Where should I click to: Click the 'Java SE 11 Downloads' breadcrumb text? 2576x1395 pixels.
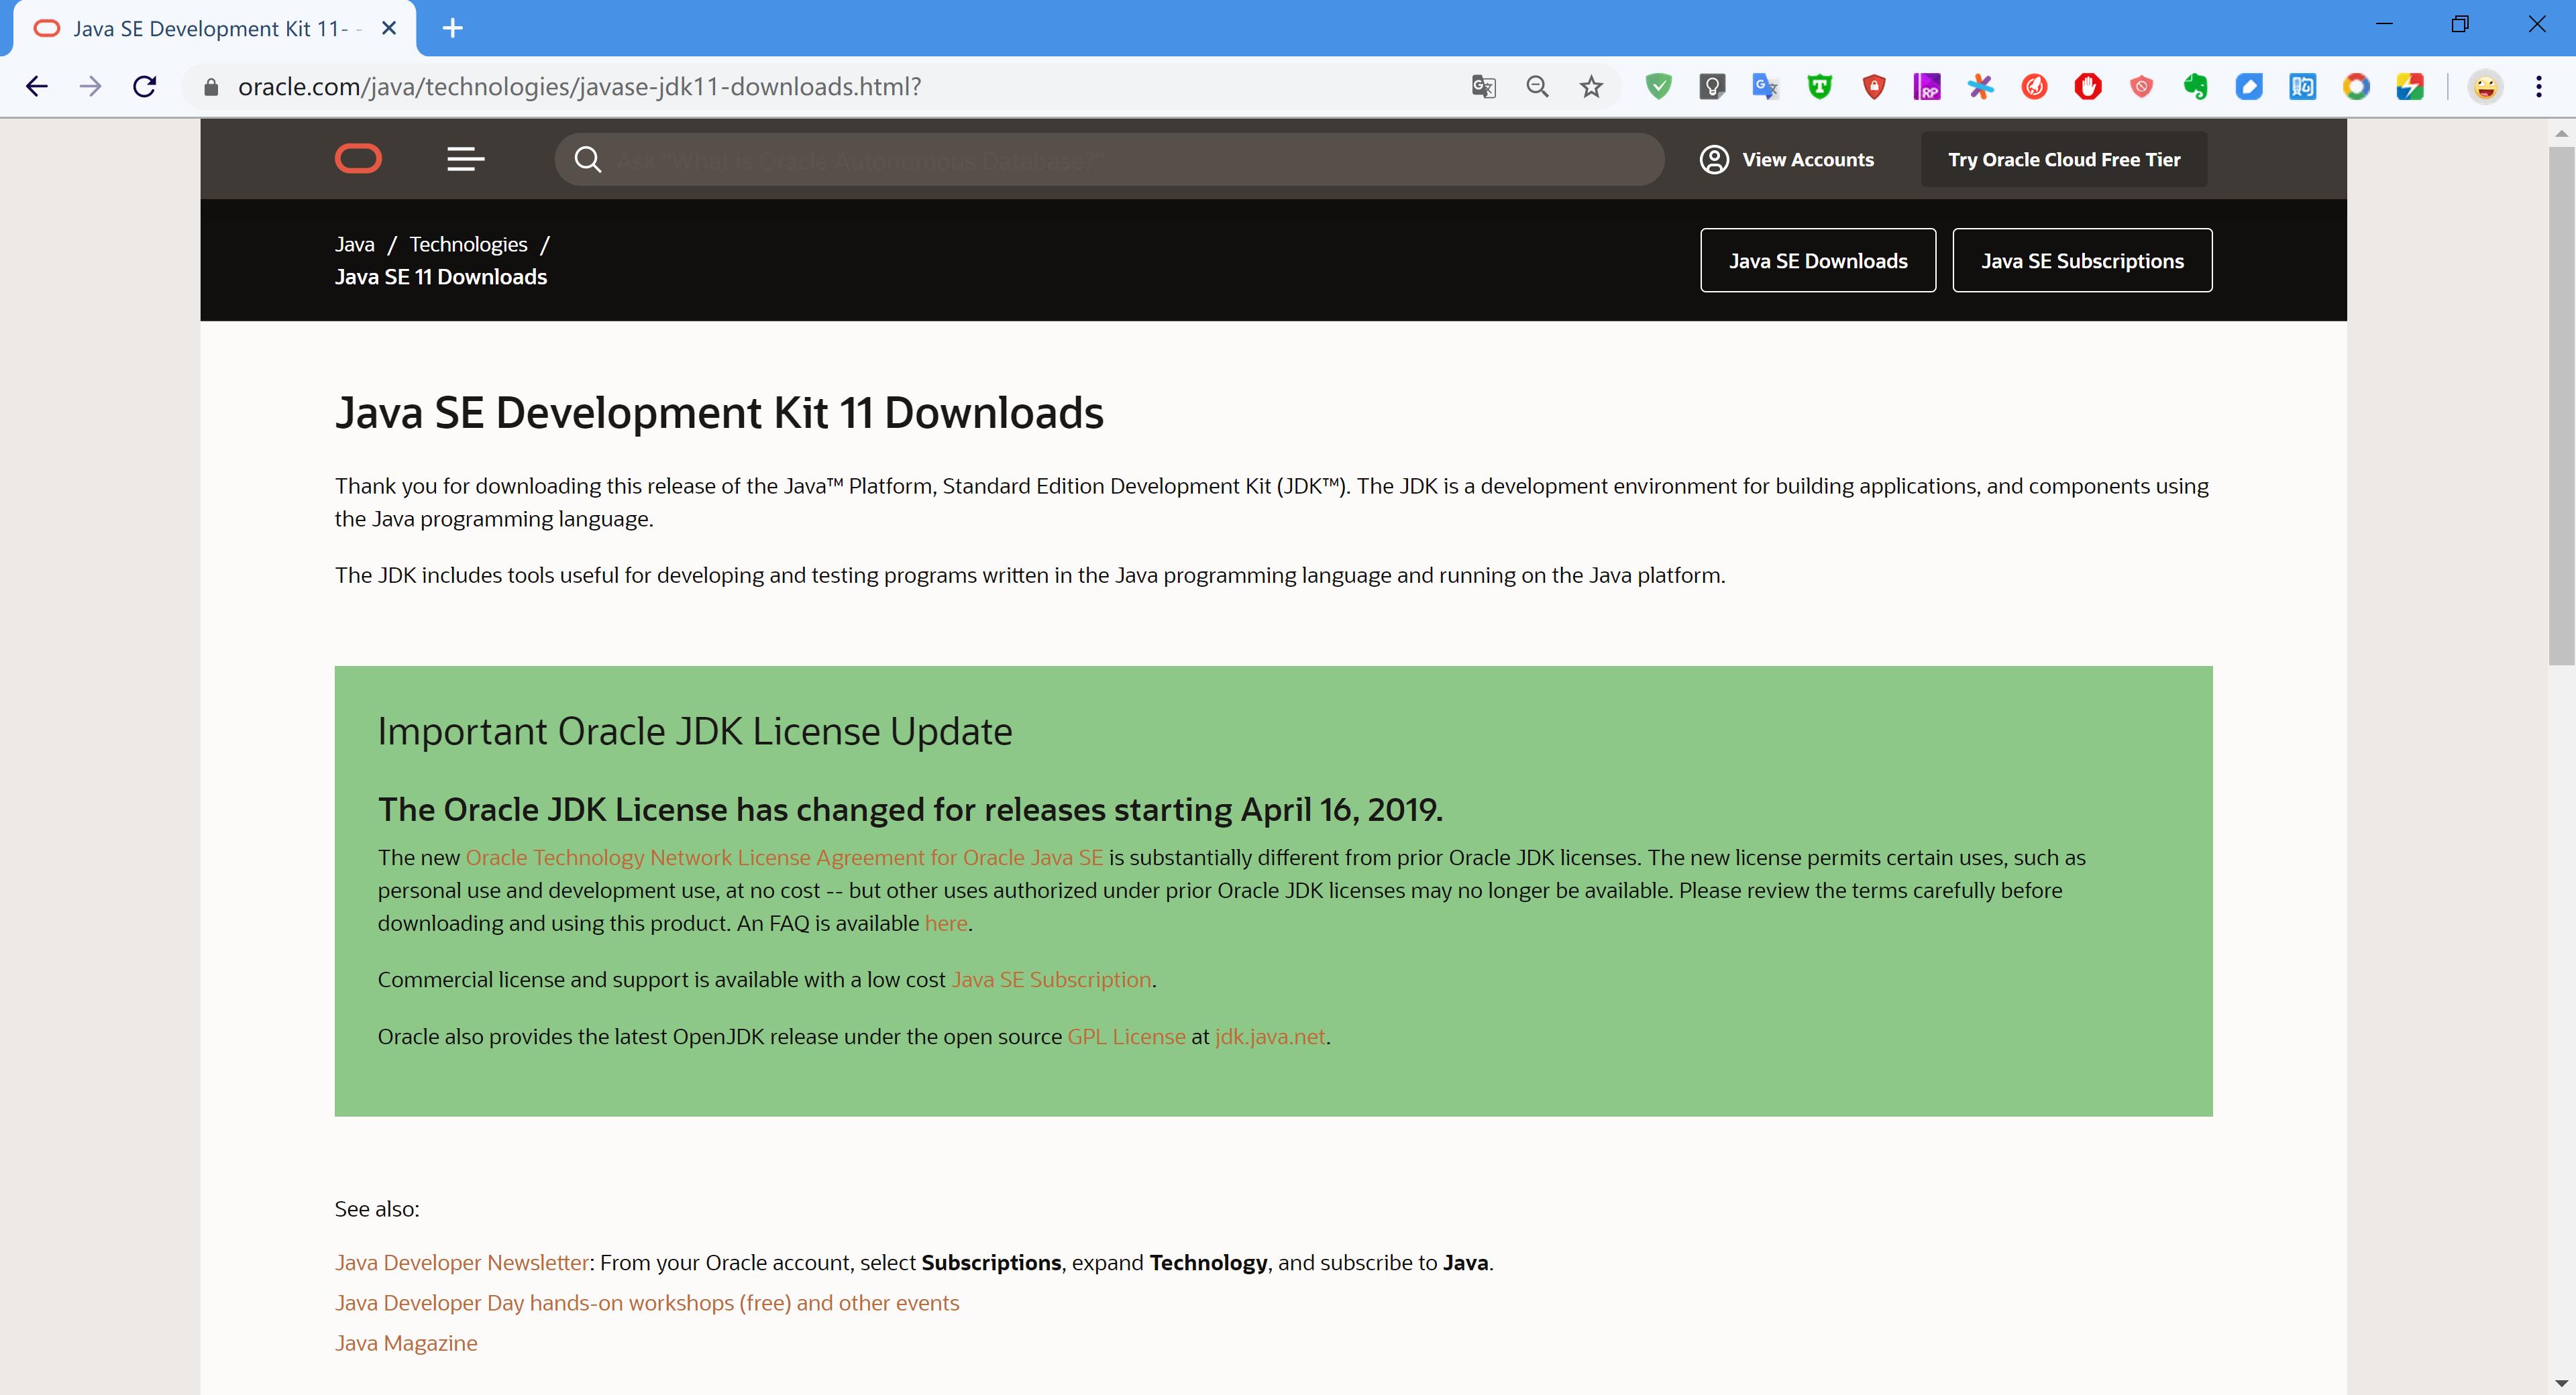(x=441, y=277)
